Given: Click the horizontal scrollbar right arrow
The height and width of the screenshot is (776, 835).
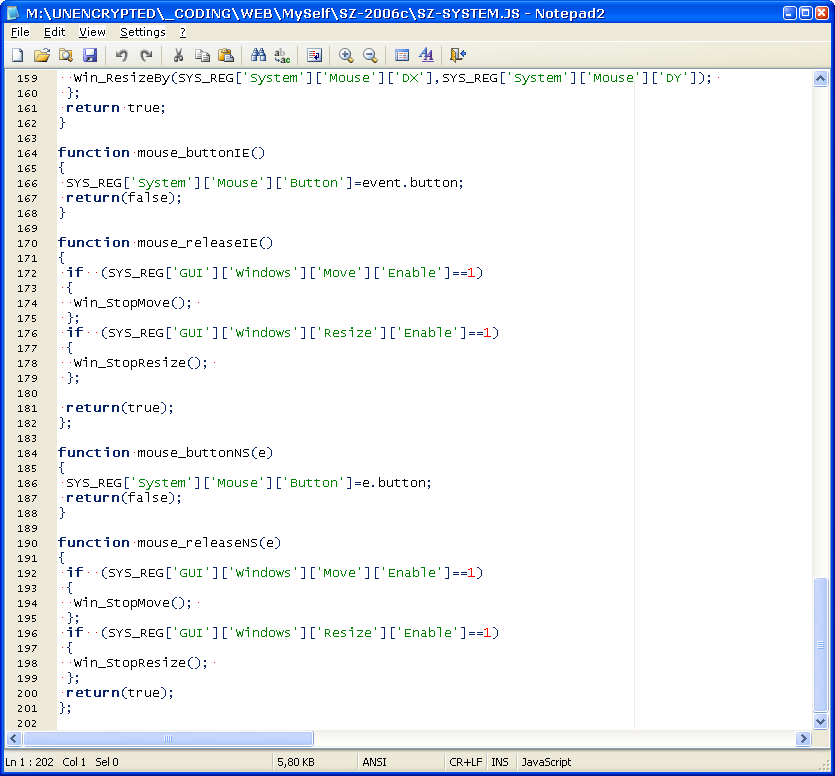Looking at the screenshot, I should [804, 738].
